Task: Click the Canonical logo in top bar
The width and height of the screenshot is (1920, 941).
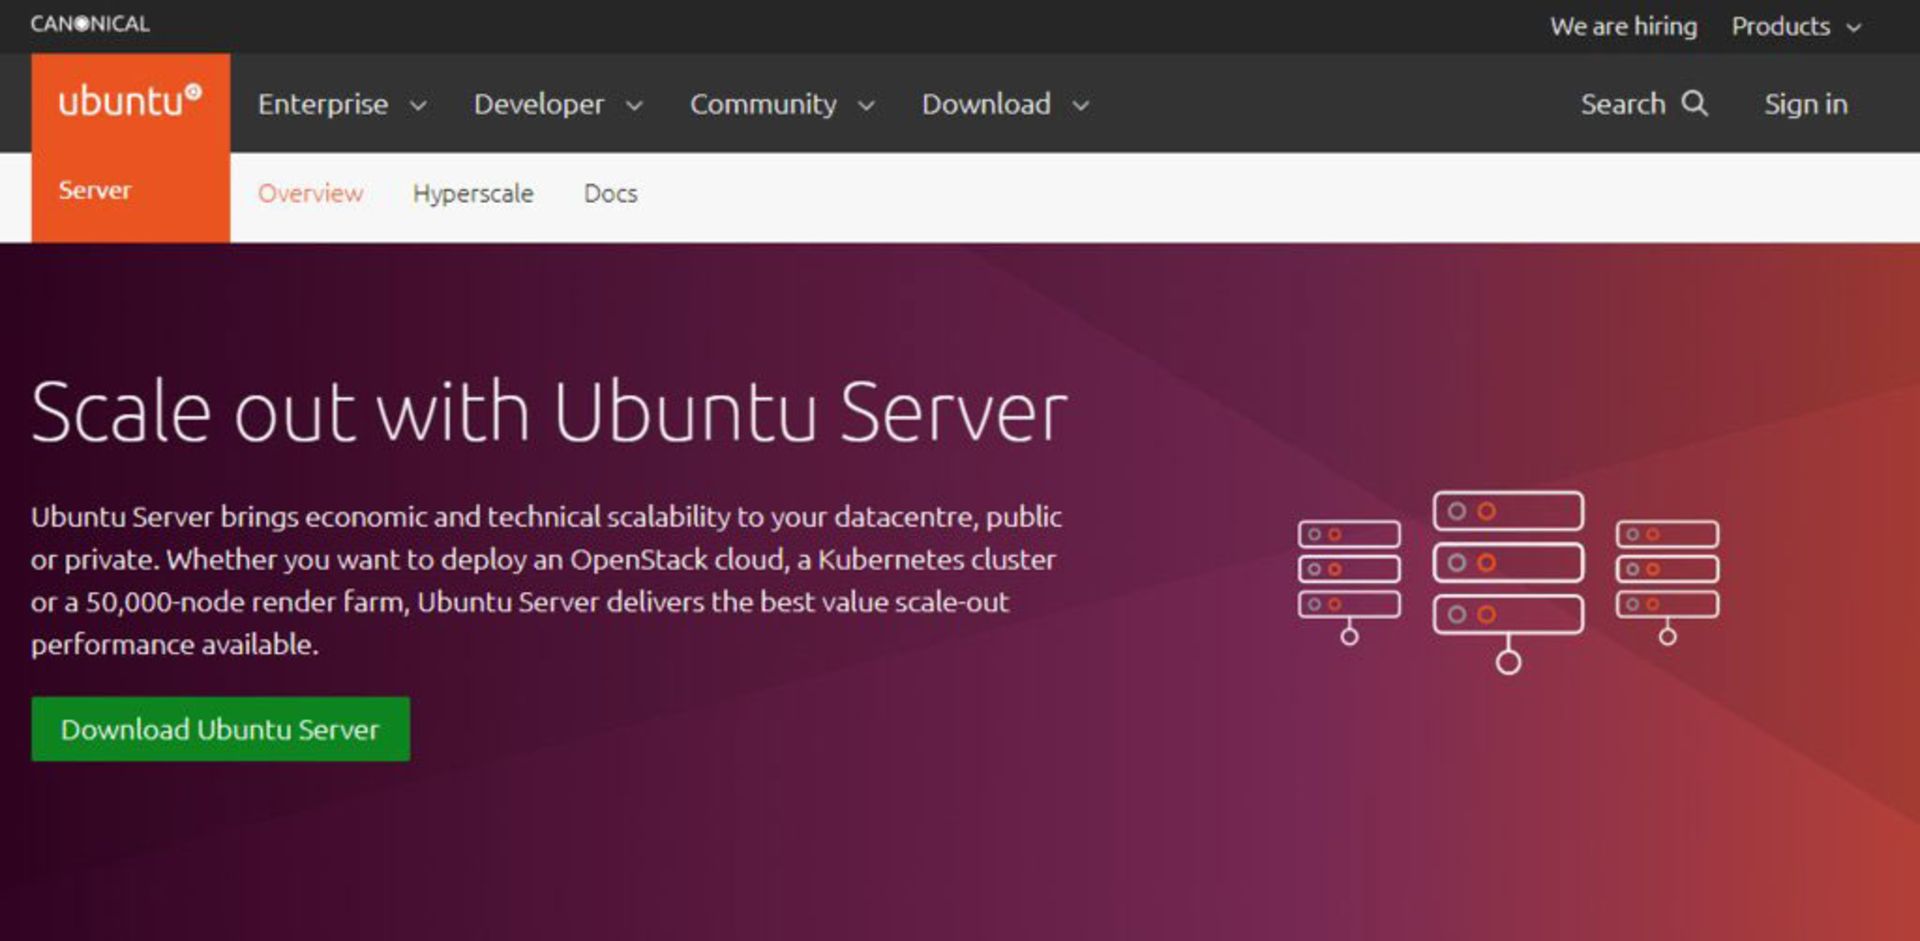Action: pos(90,24)
